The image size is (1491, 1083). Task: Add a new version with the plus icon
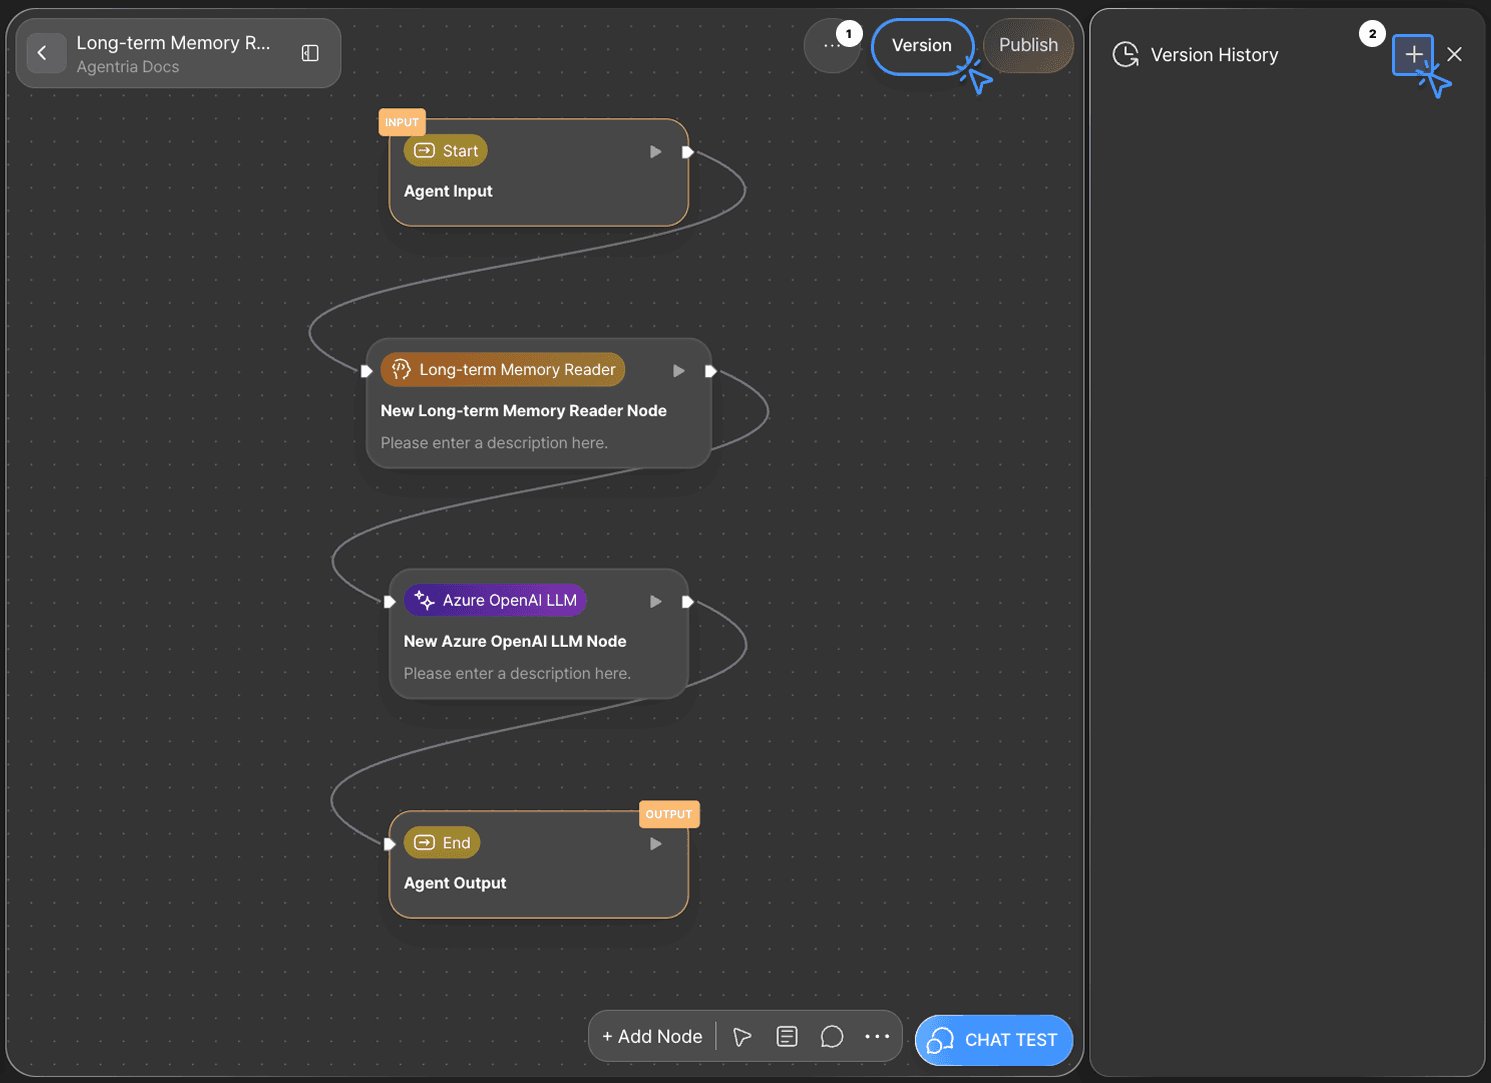(1413, 55)
